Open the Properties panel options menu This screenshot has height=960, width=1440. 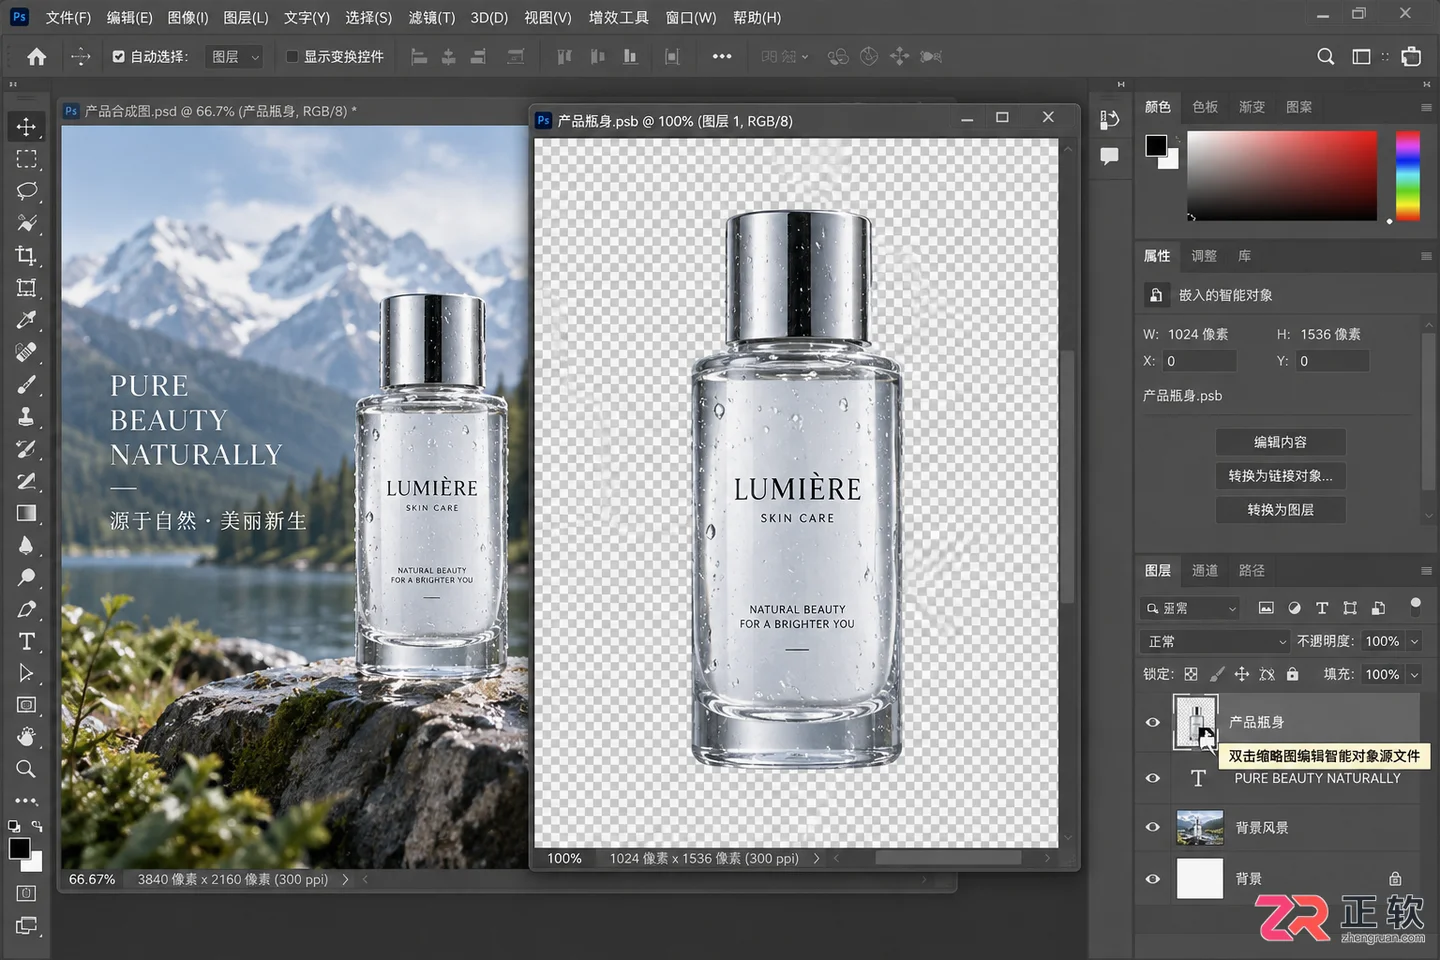pyautogui.click(x=1426, y=256)
